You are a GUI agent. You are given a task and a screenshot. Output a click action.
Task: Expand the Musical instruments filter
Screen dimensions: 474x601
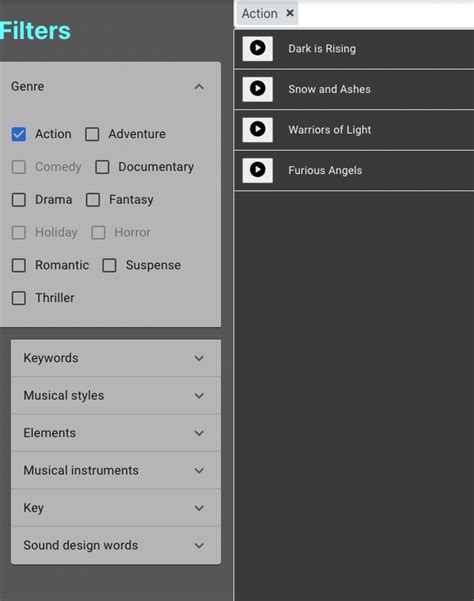[x=116, y=470]
